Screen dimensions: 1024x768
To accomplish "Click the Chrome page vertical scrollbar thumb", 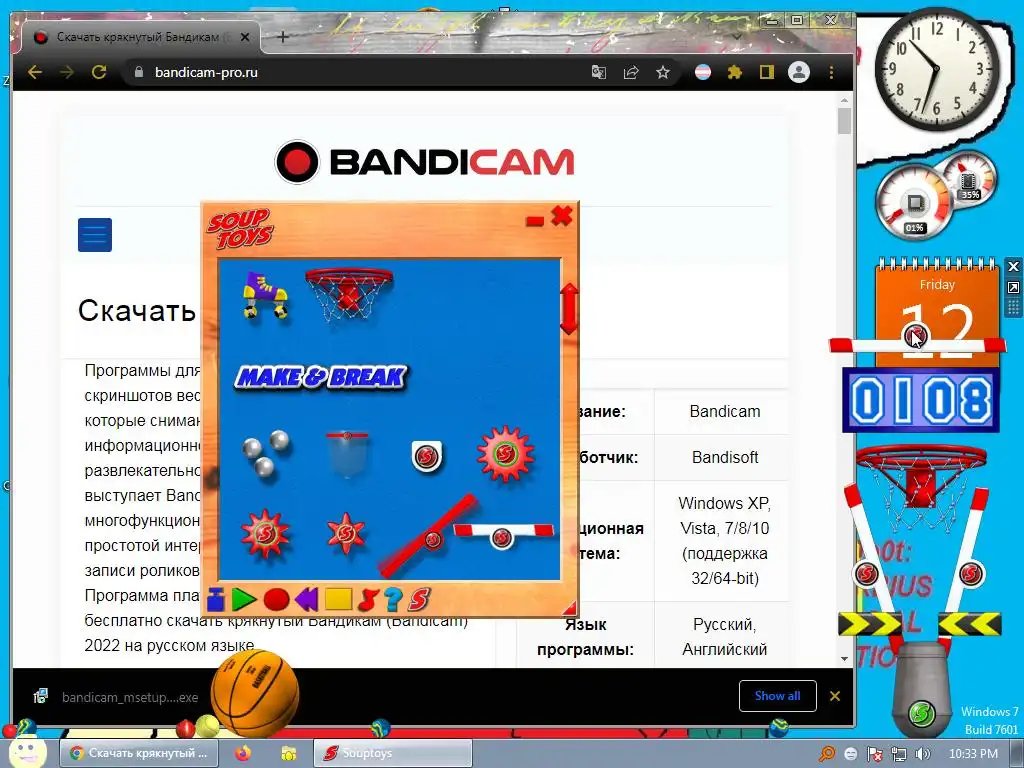I will pyautogui.click(x=844, y=120).
